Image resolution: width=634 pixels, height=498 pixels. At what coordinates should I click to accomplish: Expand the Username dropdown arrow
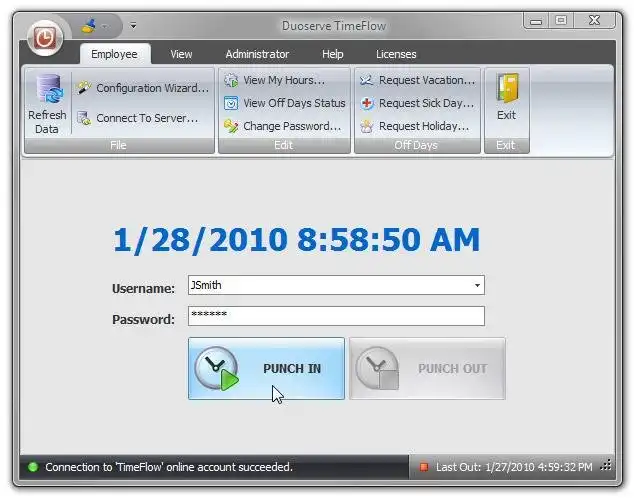(477, 285)
